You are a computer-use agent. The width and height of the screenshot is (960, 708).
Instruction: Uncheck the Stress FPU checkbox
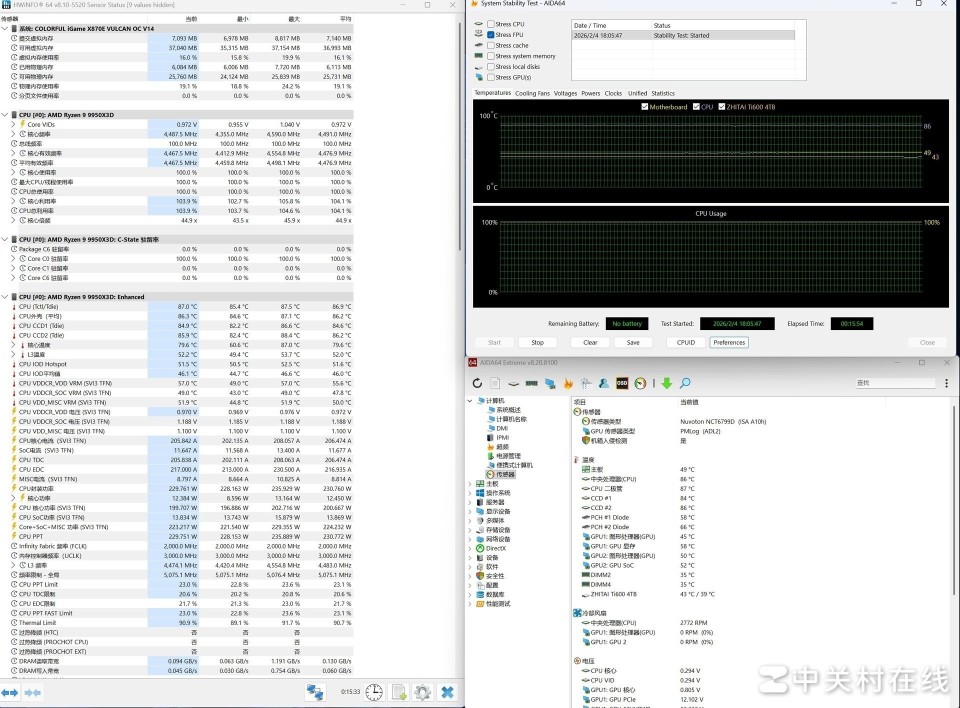click(x=491, y=35)
